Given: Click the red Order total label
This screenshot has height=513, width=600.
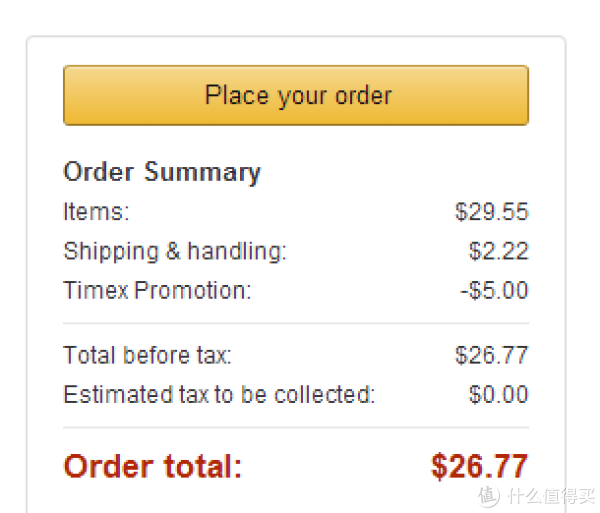Looking at the screenshot, I should pos(153,466).
